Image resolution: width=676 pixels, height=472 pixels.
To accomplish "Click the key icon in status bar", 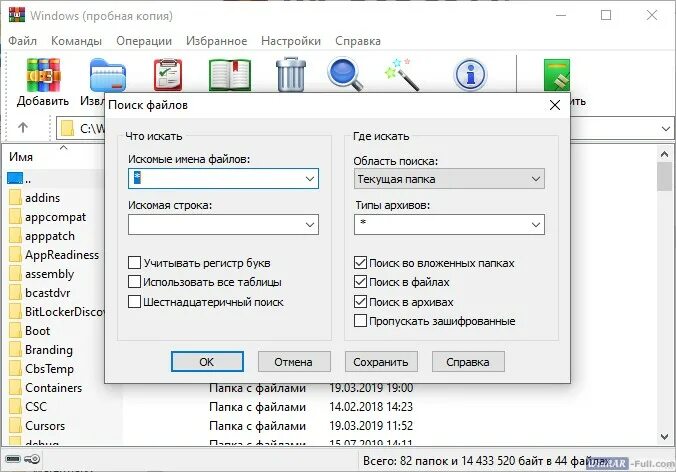I will [32, 459].
